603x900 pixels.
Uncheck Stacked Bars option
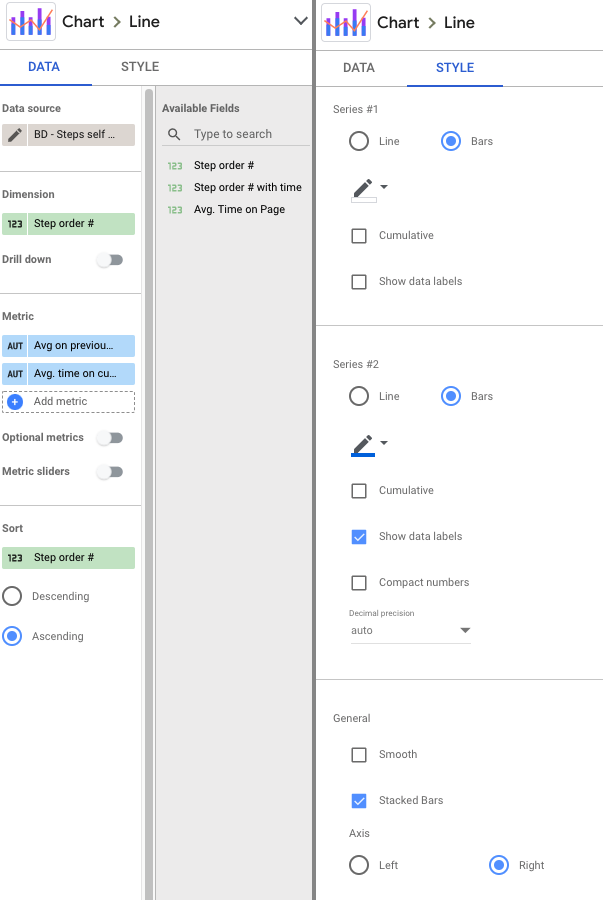pyautogui.click(x=359, y=801)
